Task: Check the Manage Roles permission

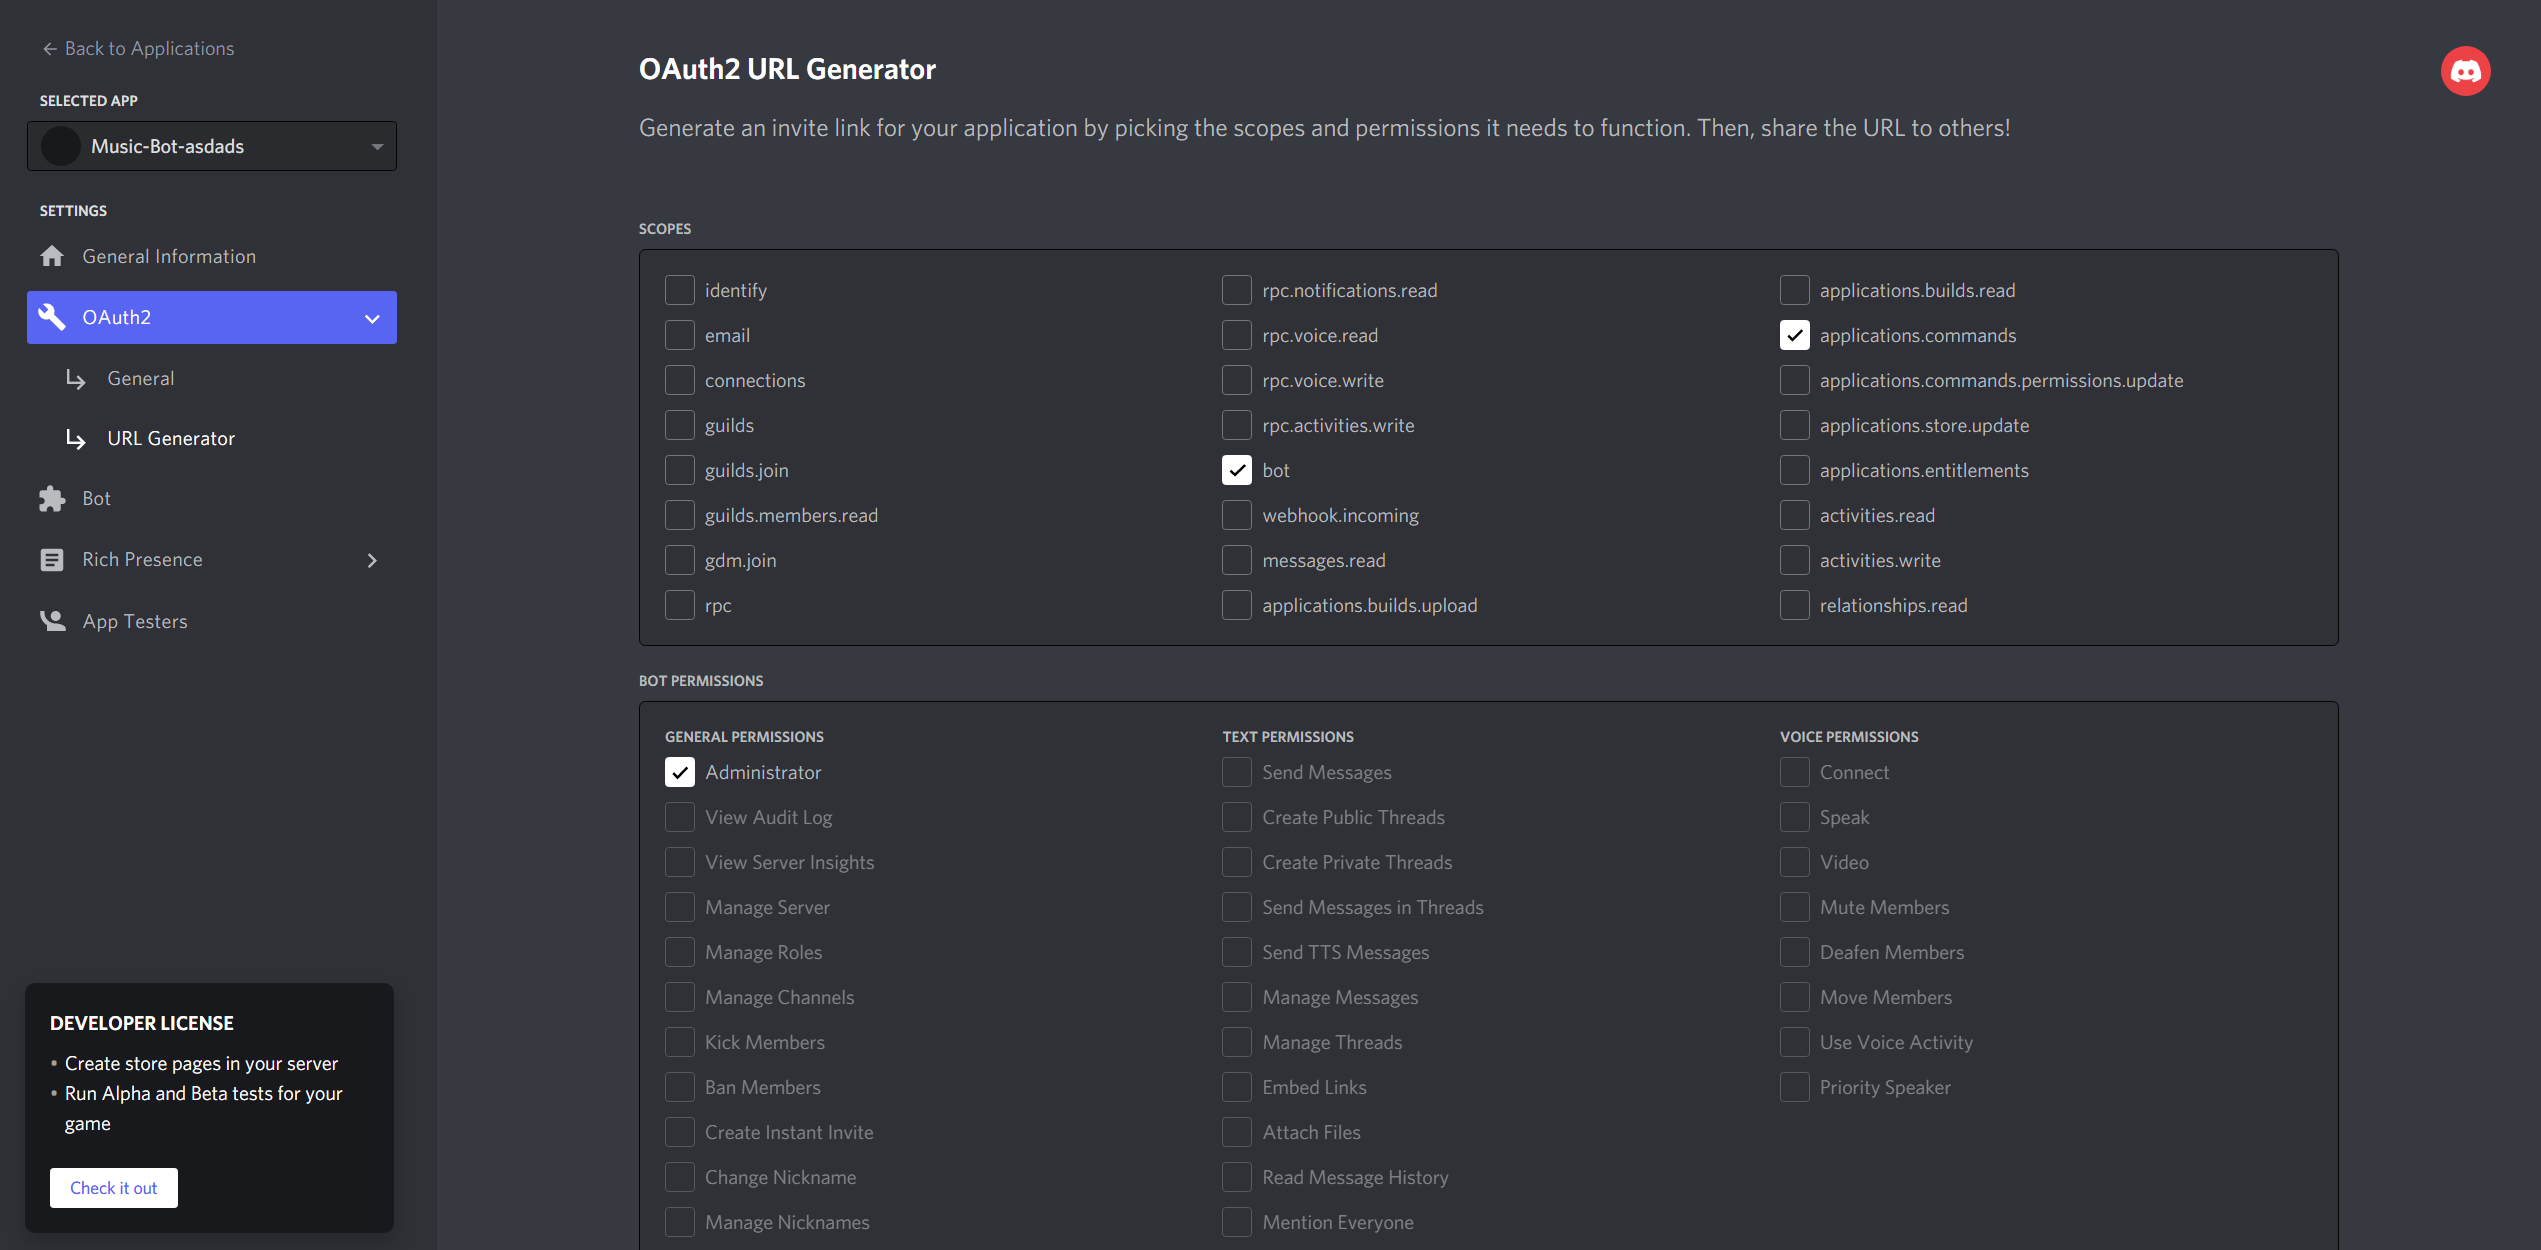Action: coord(679,951)
